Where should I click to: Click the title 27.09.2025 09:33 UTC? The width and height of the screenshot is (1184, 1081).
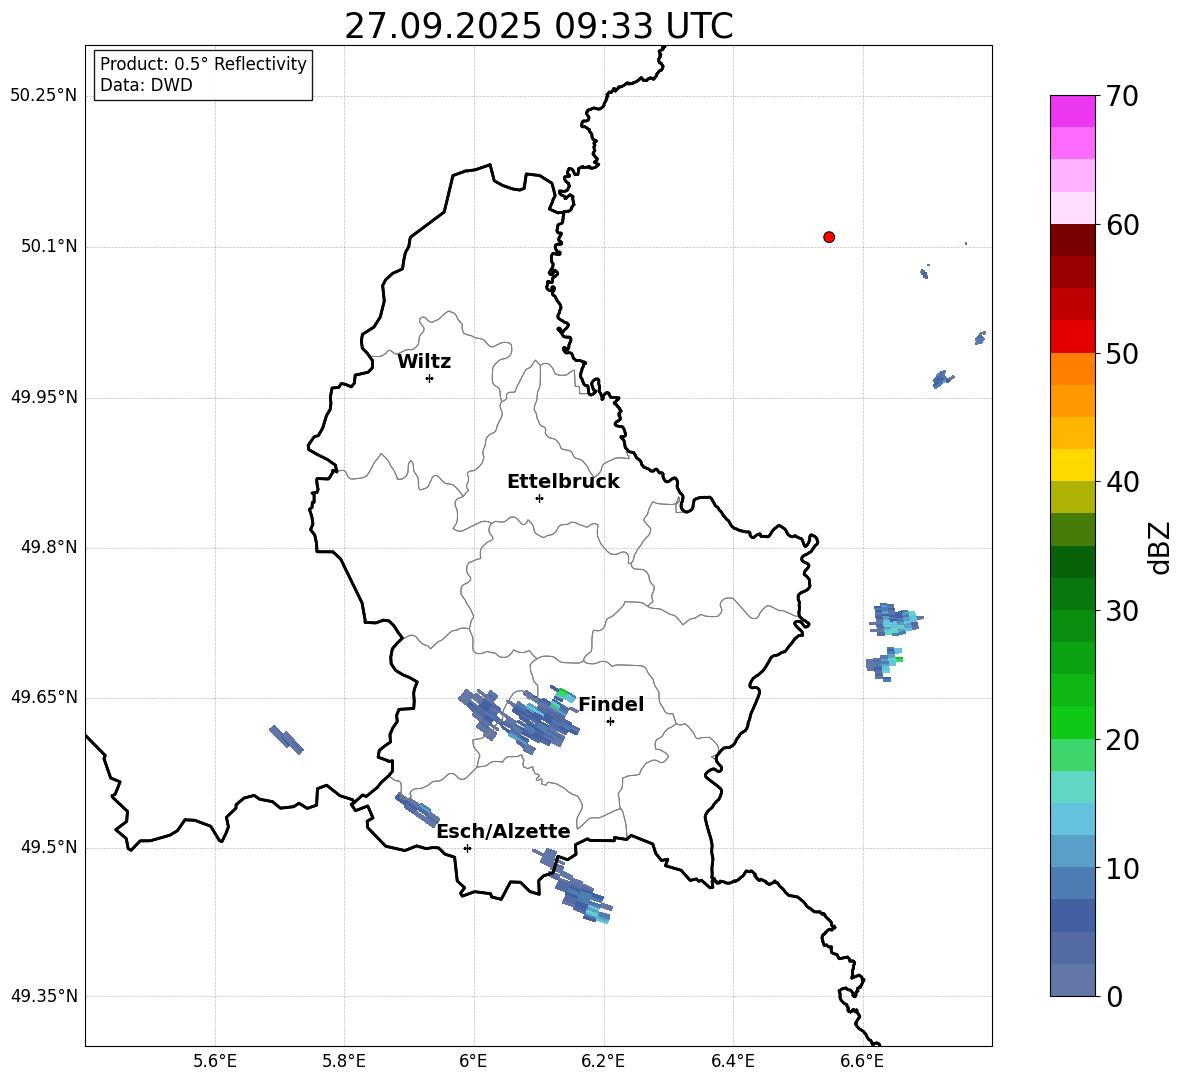click(538, 26)
